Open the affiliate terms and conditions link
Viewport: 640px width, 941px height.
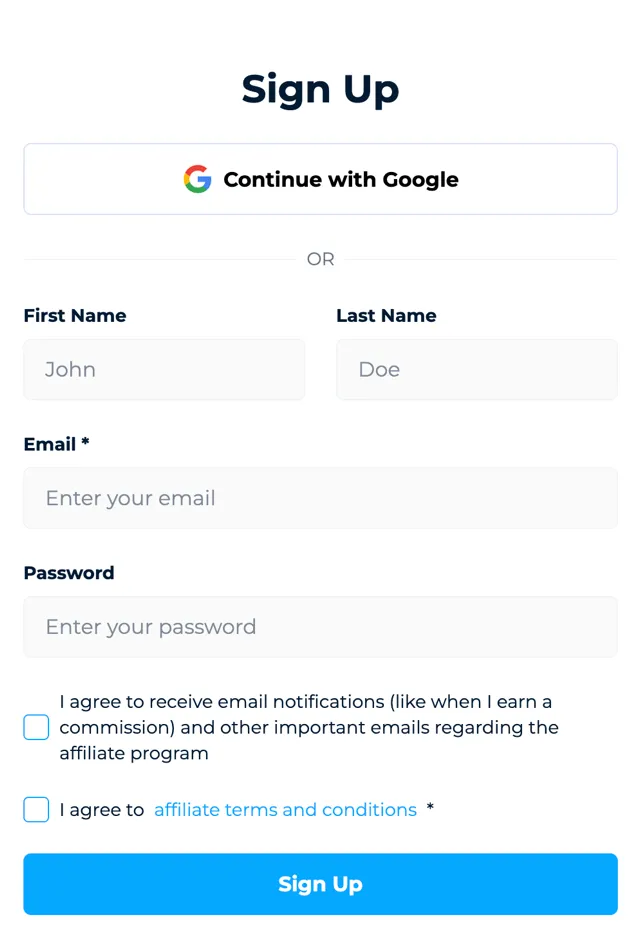pyautogui.click(x=285, y=810)
